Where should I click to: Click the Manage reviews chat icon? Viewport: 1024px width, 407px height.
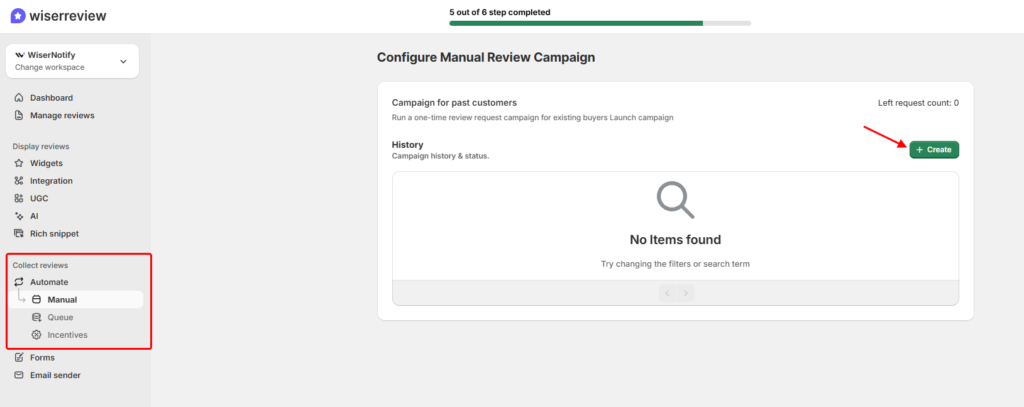pyautogui.click(x=19, y=115)
